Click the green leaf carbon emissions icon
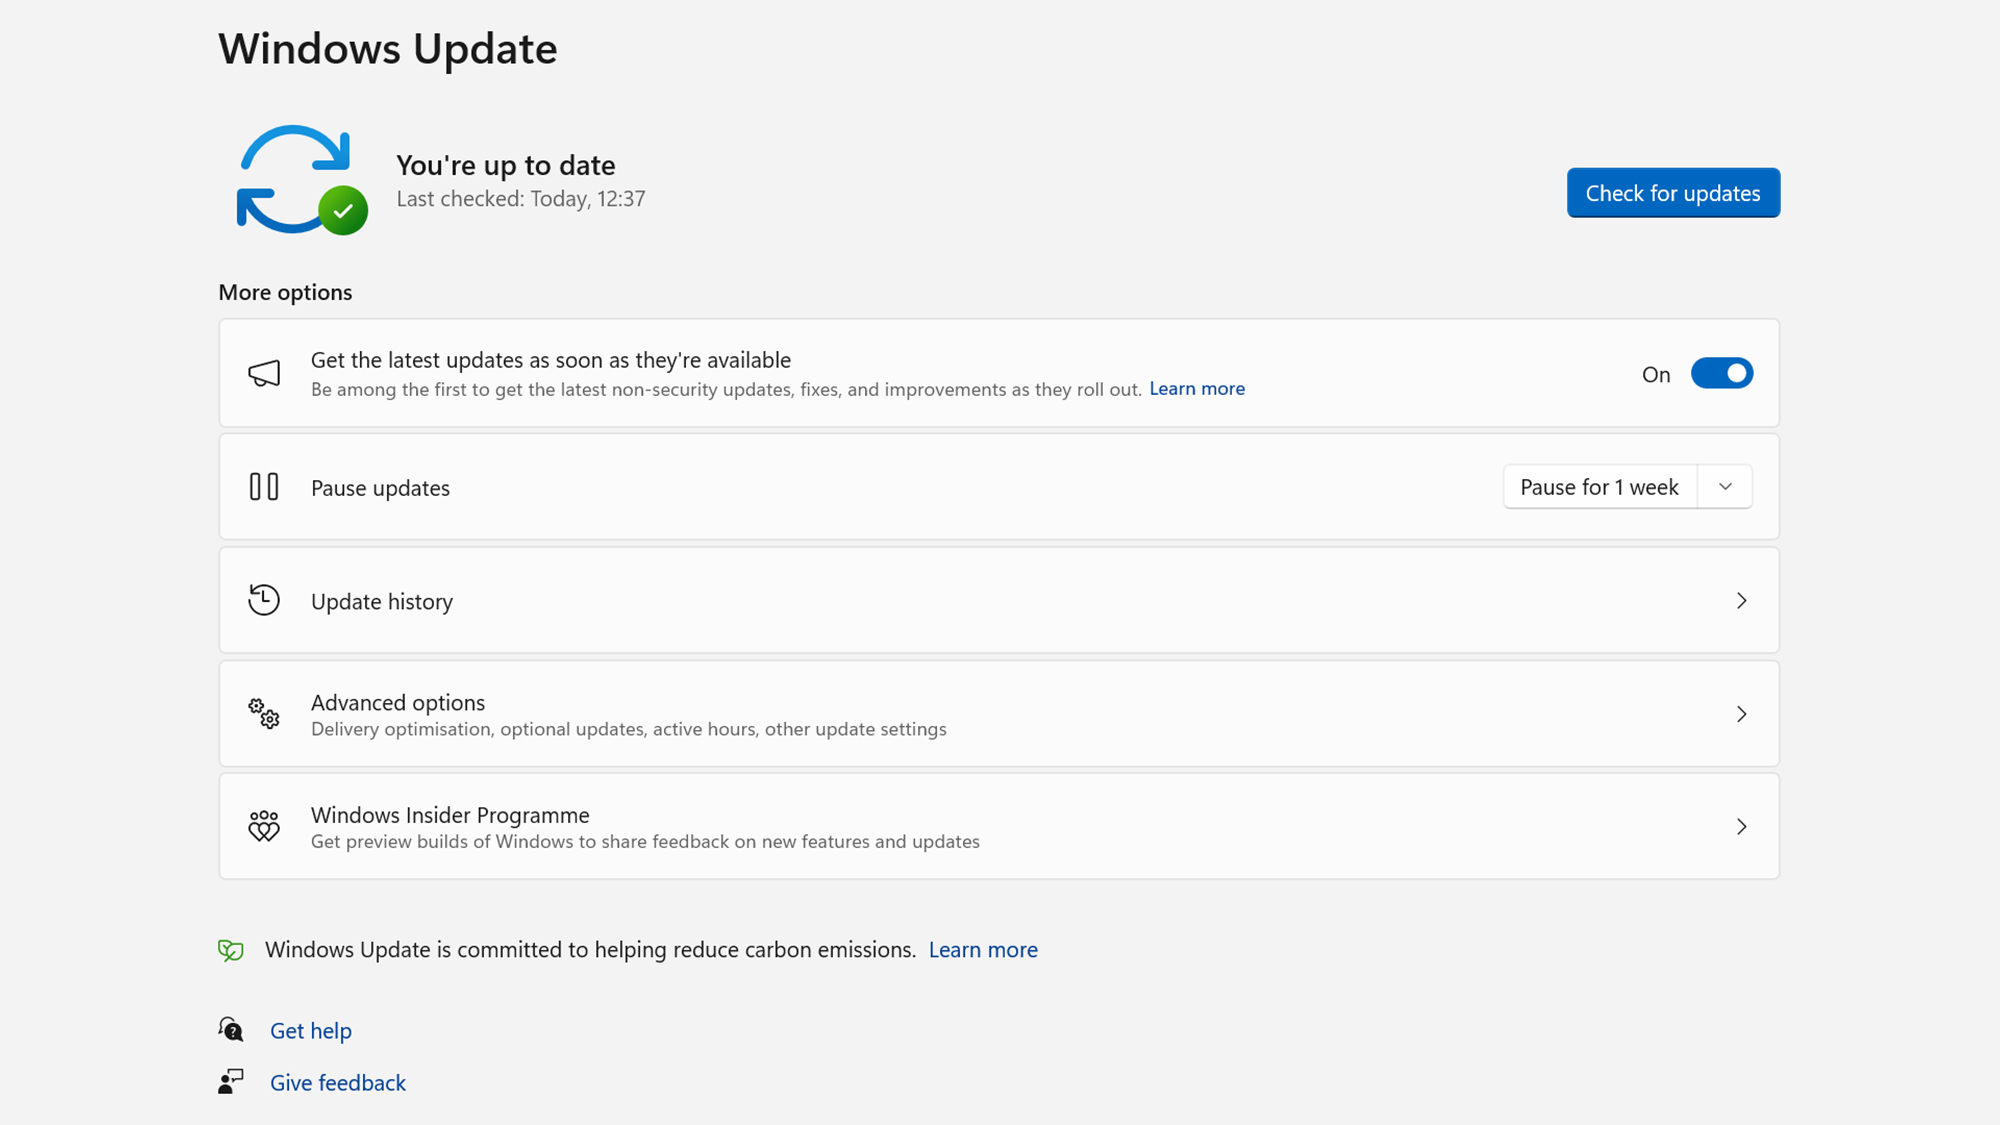 tap(231, 950)
